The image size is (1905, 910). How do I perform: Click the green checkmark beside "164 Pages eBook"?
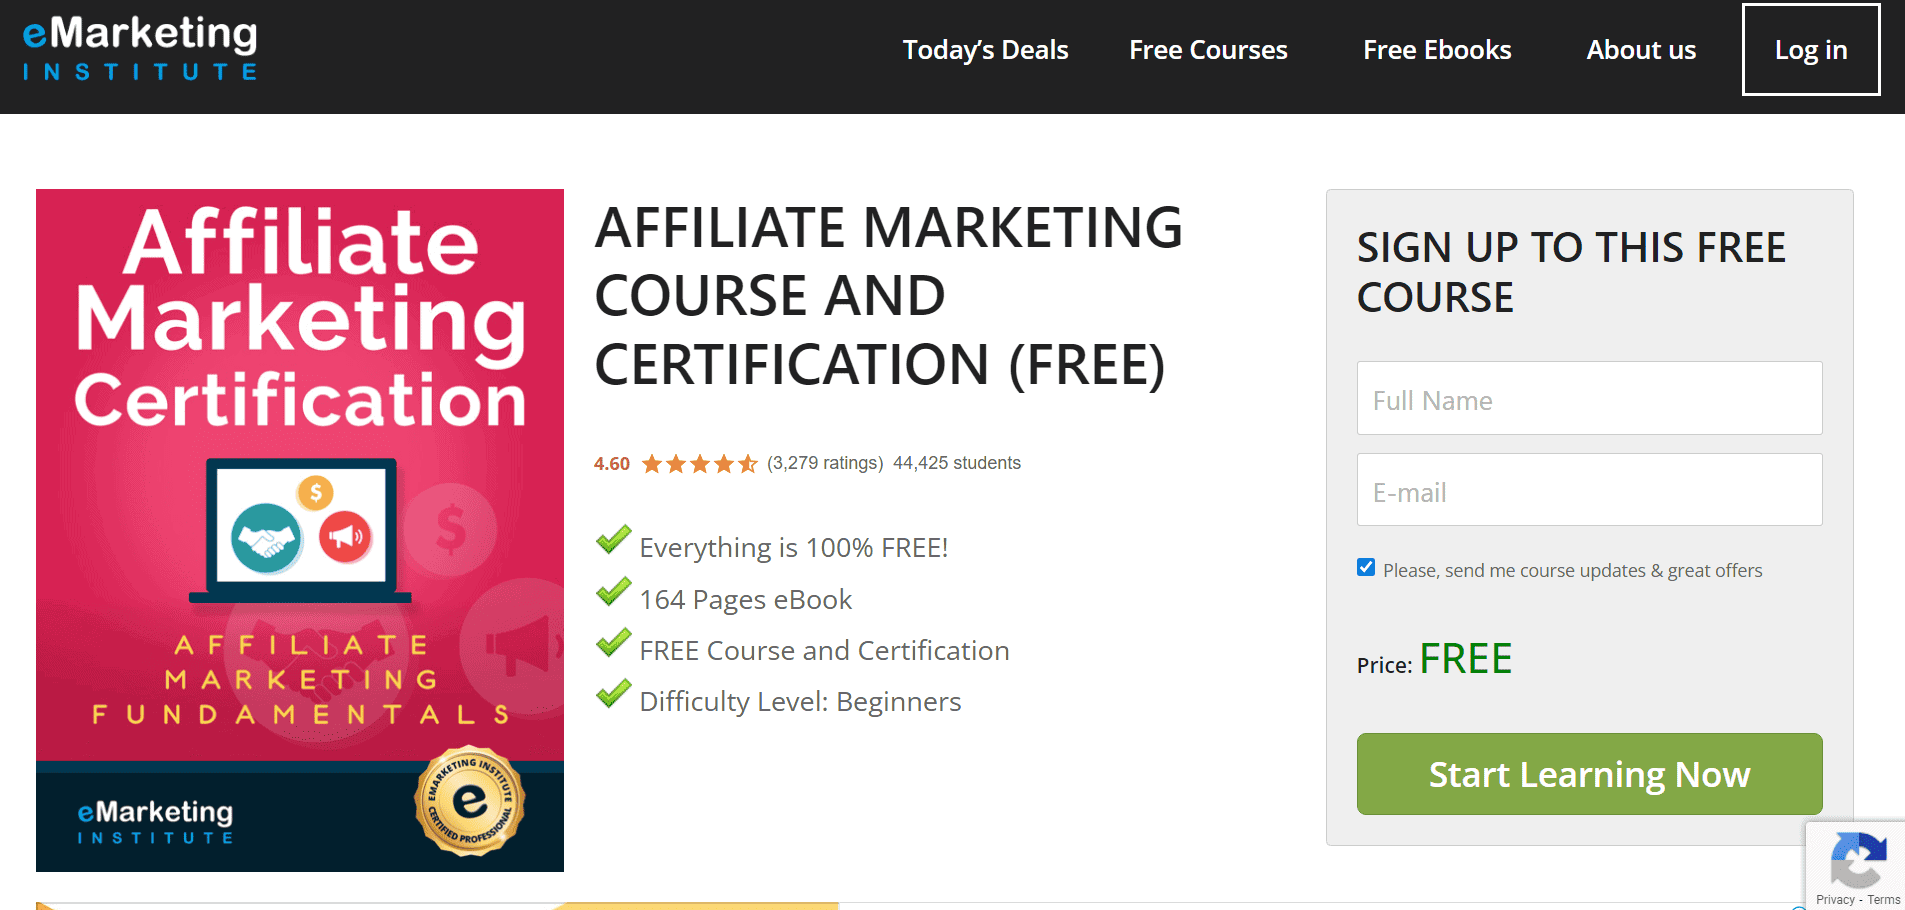[612, 592]
